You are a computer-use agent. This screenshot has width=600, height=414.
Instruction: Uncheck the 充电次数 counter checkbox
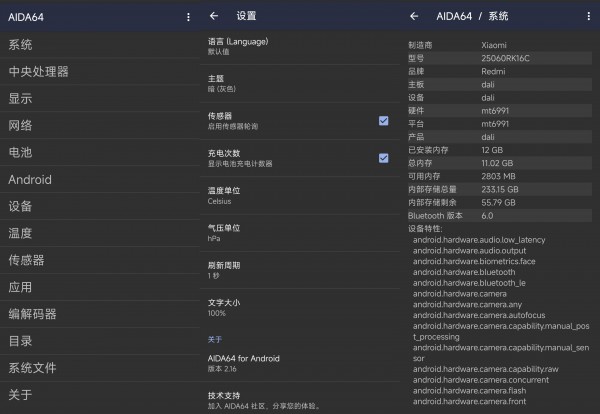coord(383,158)
